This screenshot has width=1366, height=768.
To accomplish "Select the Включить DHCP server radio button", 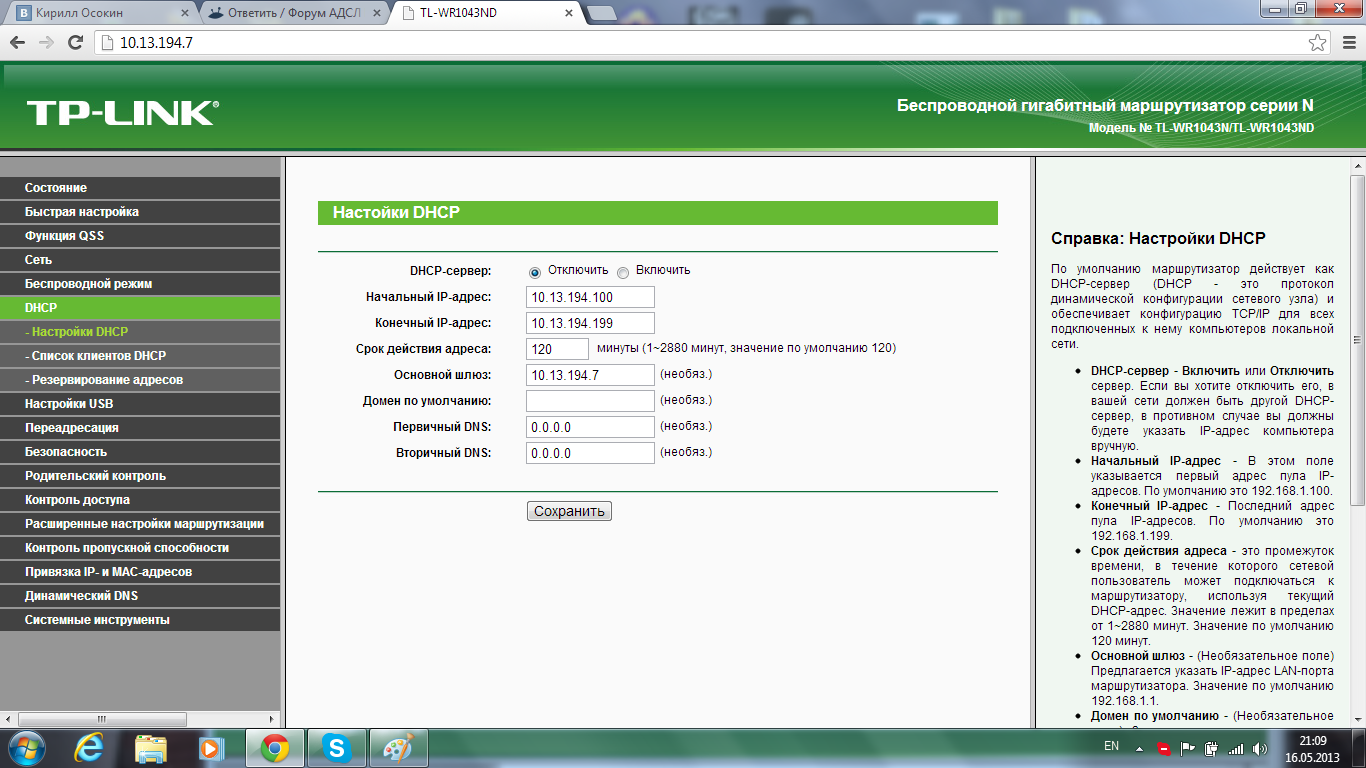I will tap(623, 272).
